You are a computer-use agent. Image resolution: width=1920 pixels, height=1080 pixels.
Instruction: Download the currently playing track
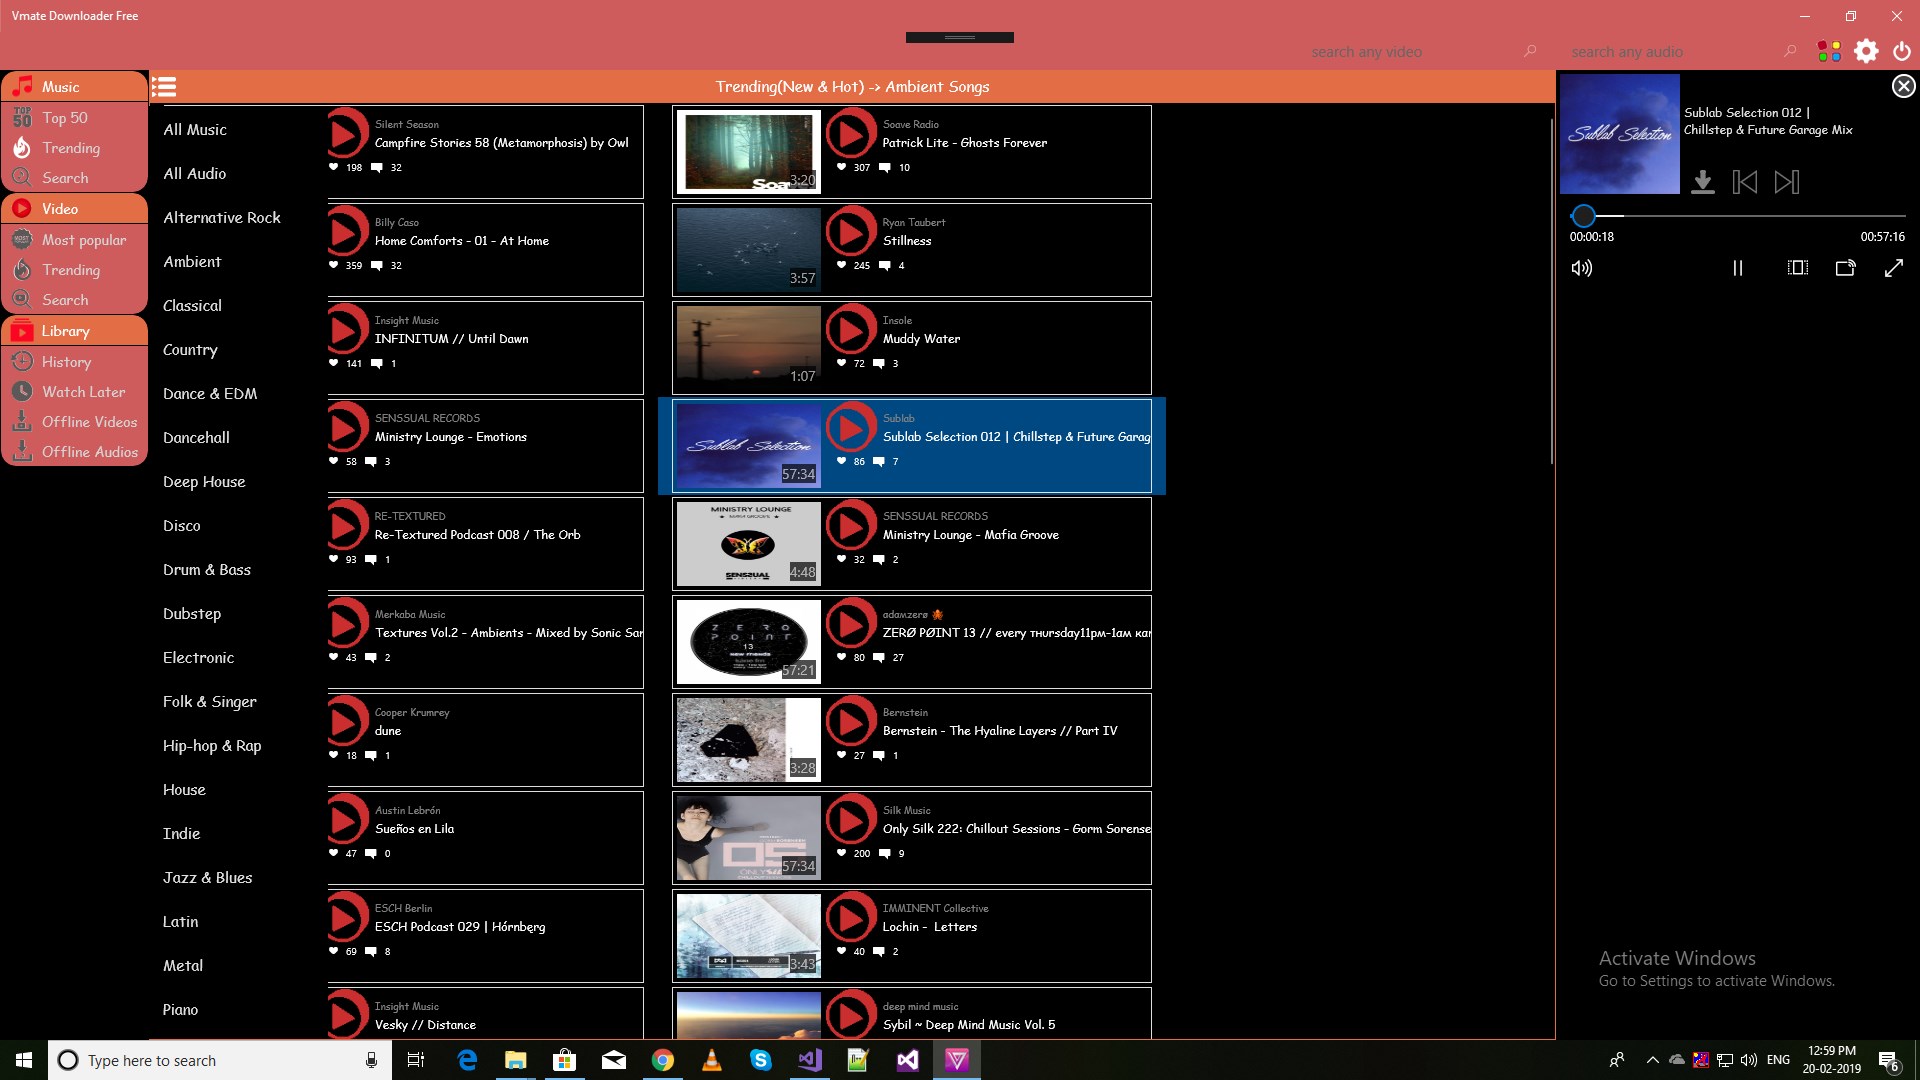coord(1702,182)
